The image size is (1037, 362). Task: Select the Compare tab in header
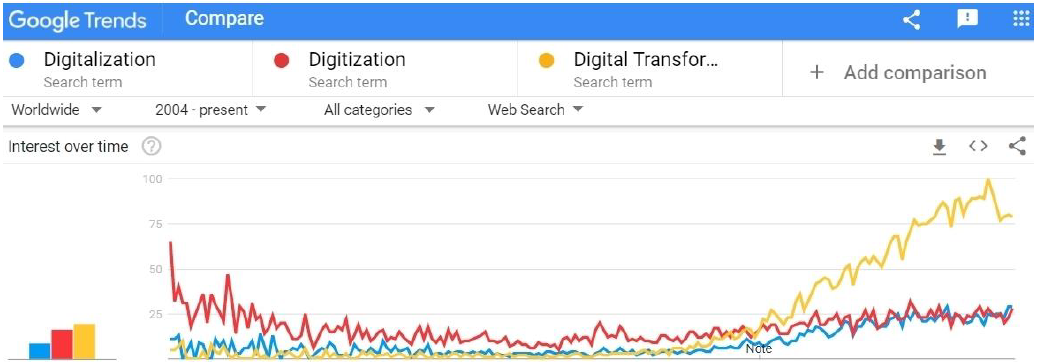click(x=224, y=19)
